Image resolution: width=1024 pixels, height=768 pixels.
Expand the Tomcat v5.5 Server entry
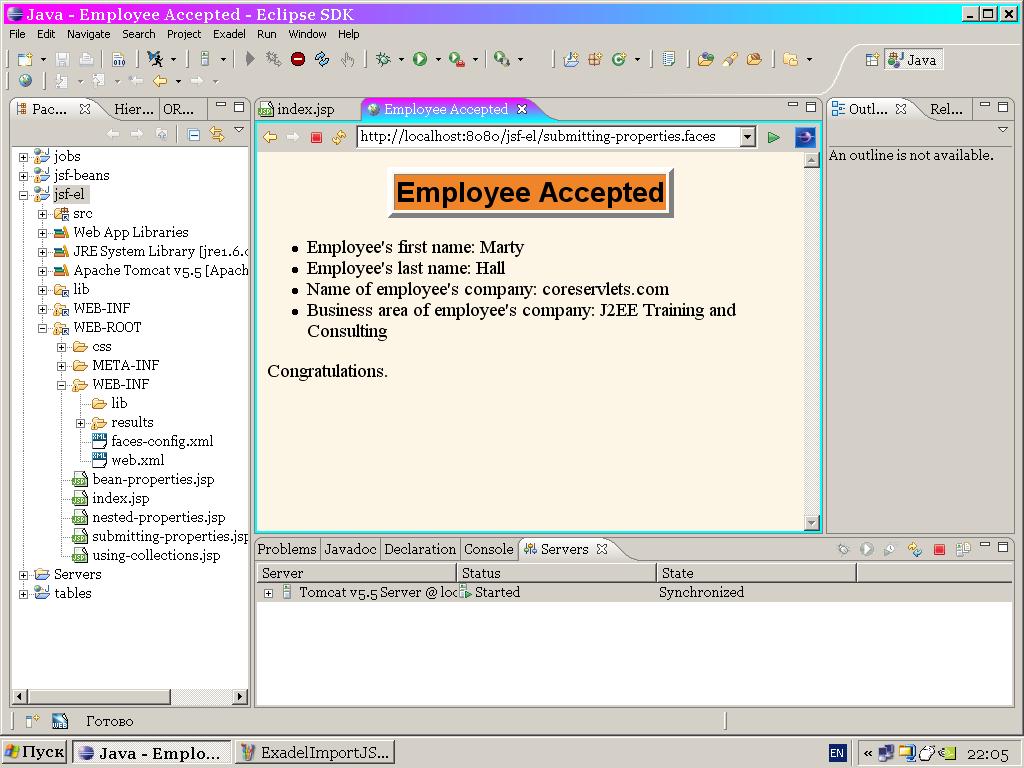[x=268, y=593]
